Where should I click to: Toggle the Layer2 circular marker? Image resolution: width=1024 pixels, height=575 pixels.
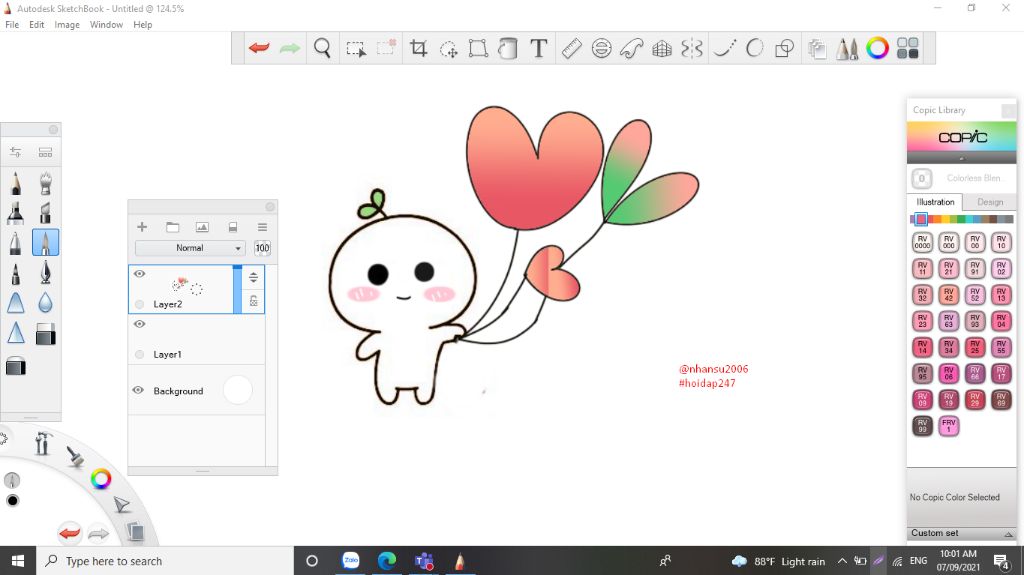click(x=139, y=304)
